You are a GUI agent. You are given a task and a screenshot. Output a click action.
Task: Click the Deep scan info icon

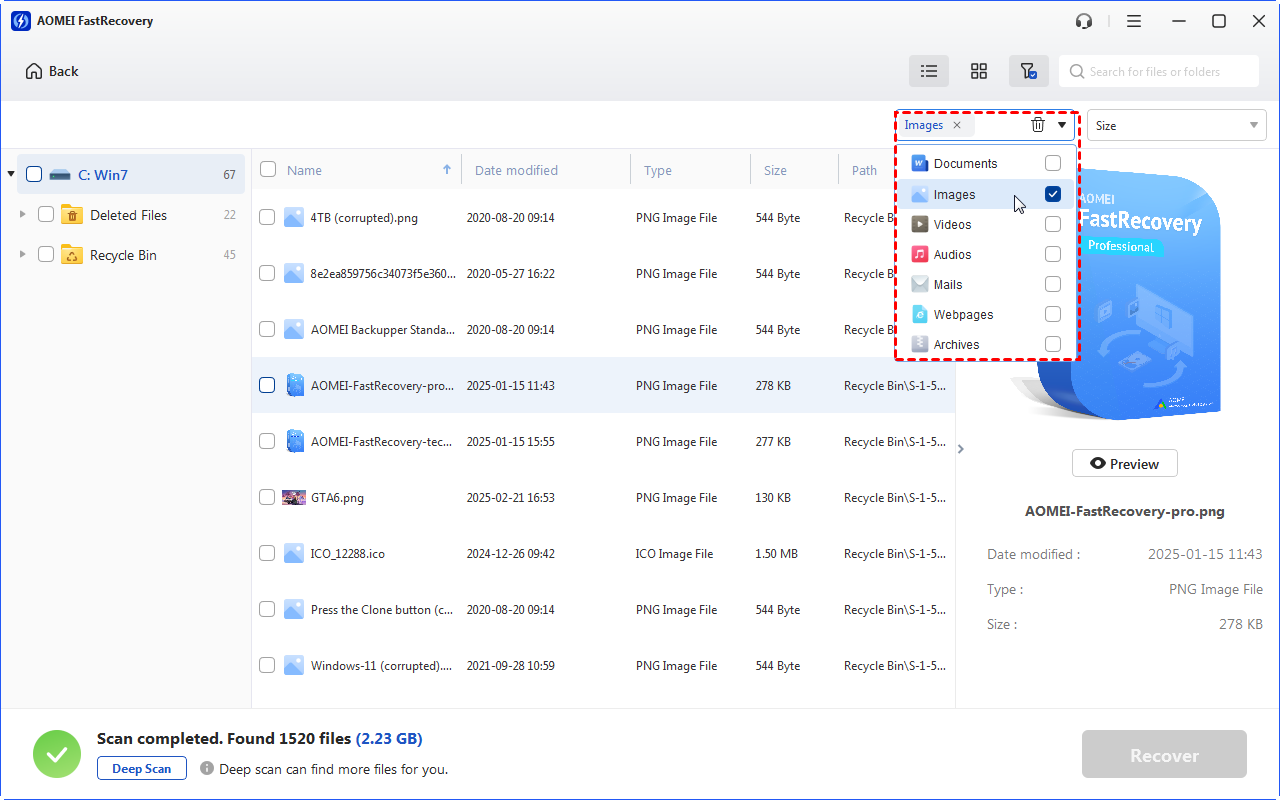click(207, 769)
